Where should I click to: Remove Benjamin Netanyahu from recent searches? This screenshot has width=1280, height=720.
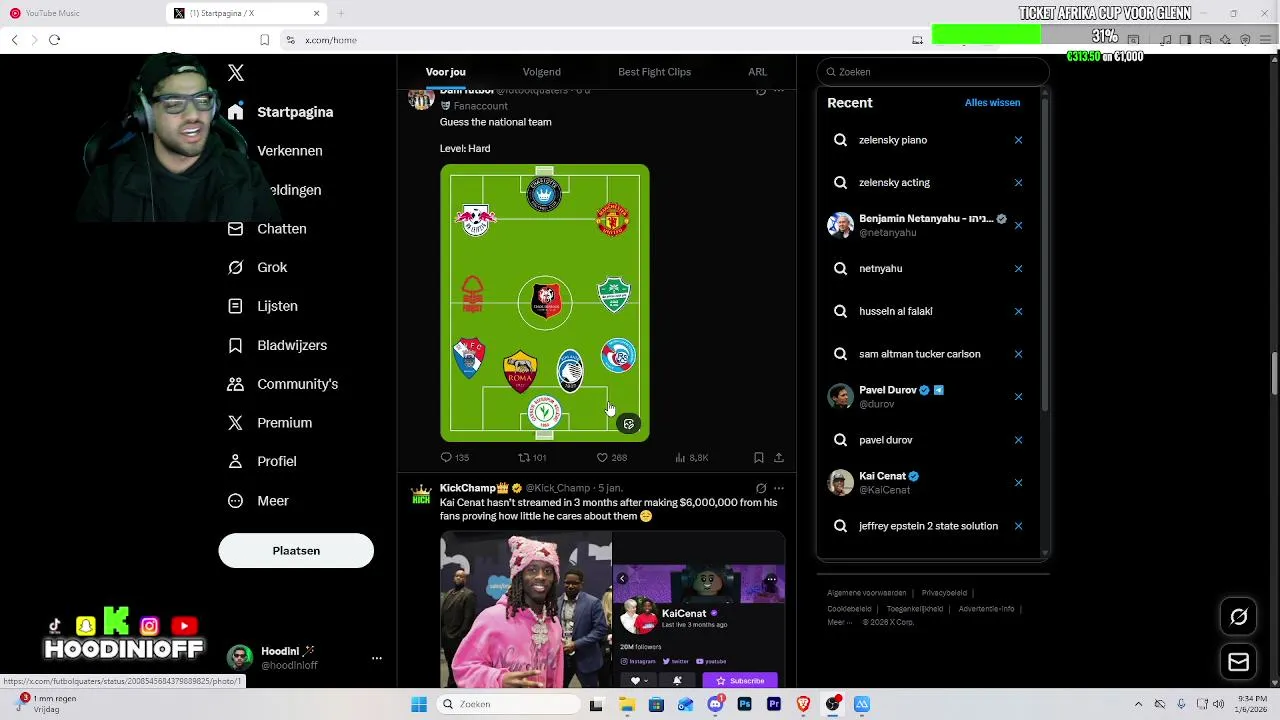[1018, 225]
